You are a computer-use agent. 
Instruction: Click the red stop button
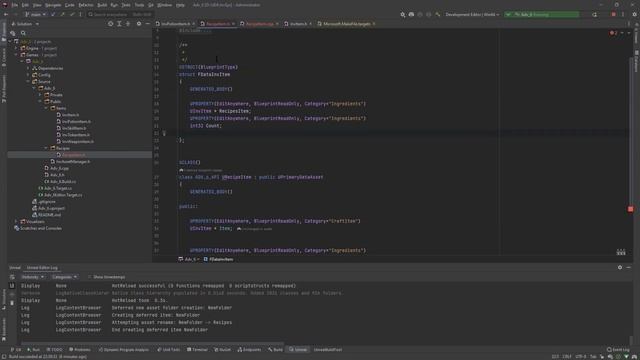pos(613,14)
